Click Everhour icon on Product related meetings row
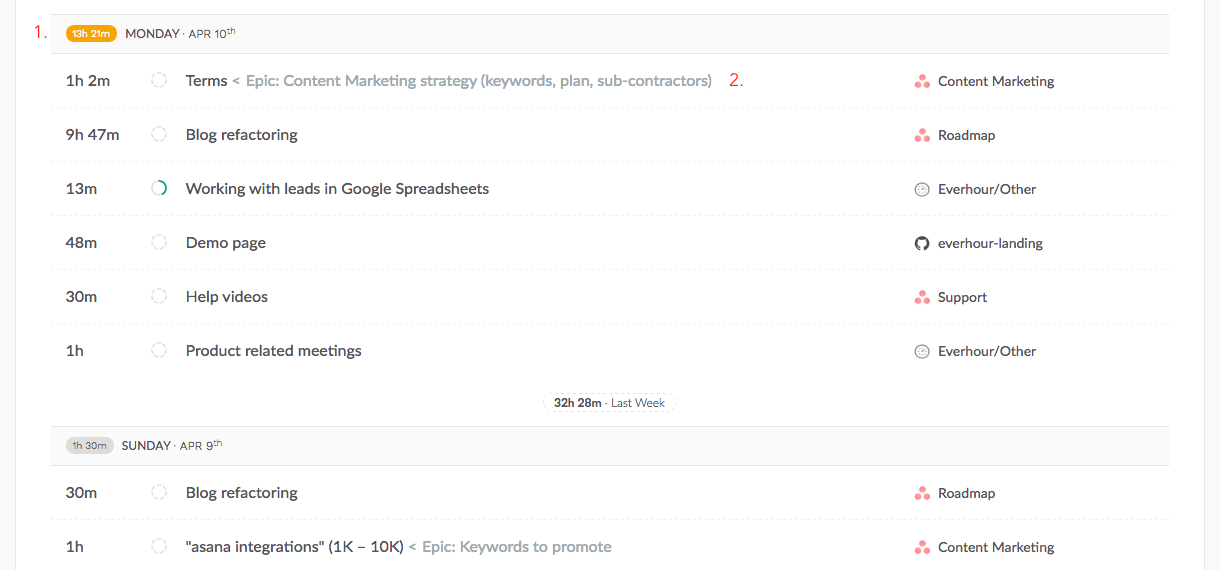Screen dimensions: 1220x570 (x=922, y=351)
